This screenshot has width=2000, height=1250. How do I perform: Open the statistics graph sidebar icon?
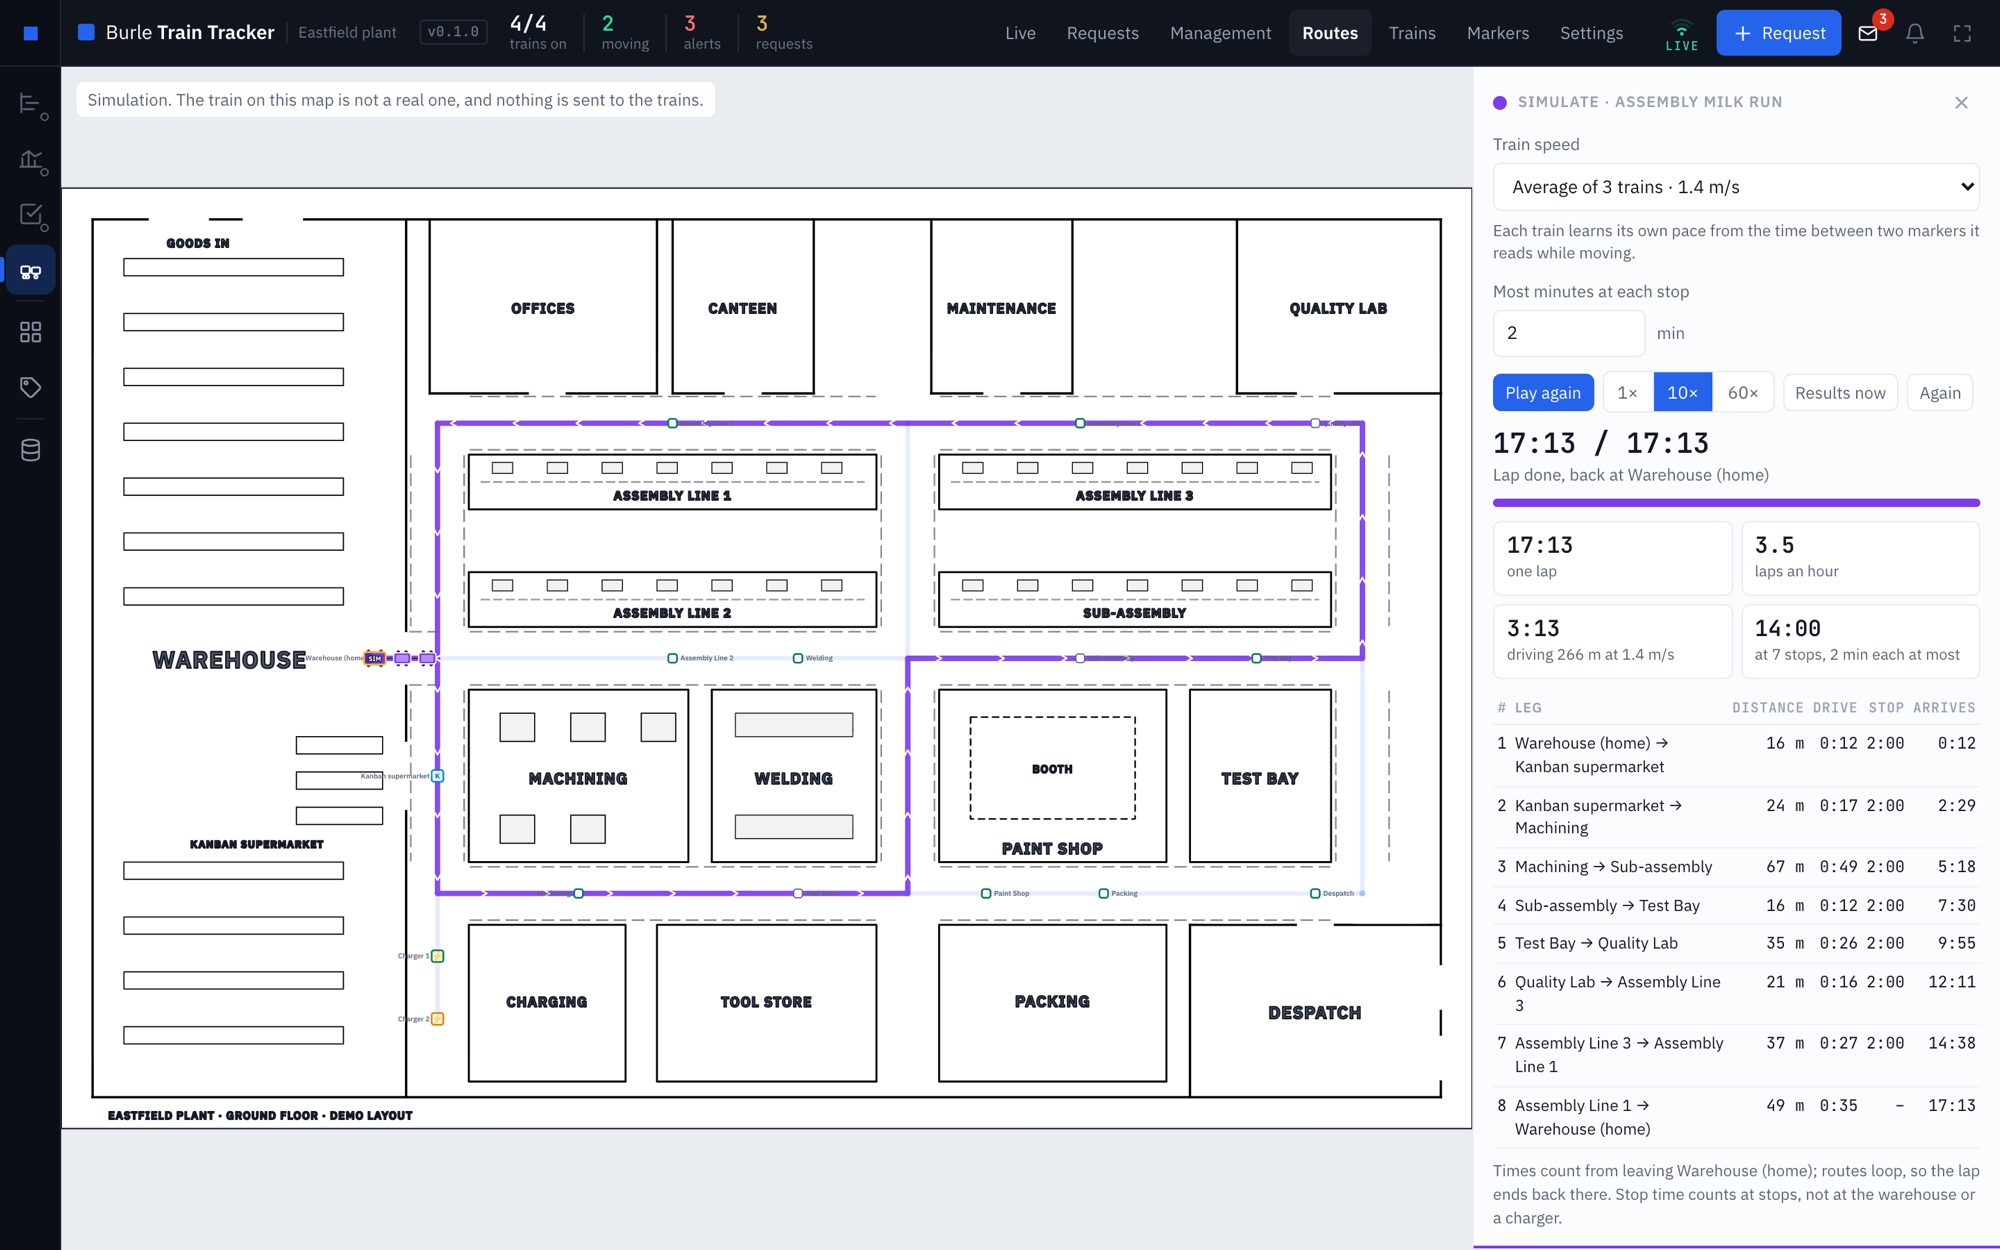[x=31, y=160]
